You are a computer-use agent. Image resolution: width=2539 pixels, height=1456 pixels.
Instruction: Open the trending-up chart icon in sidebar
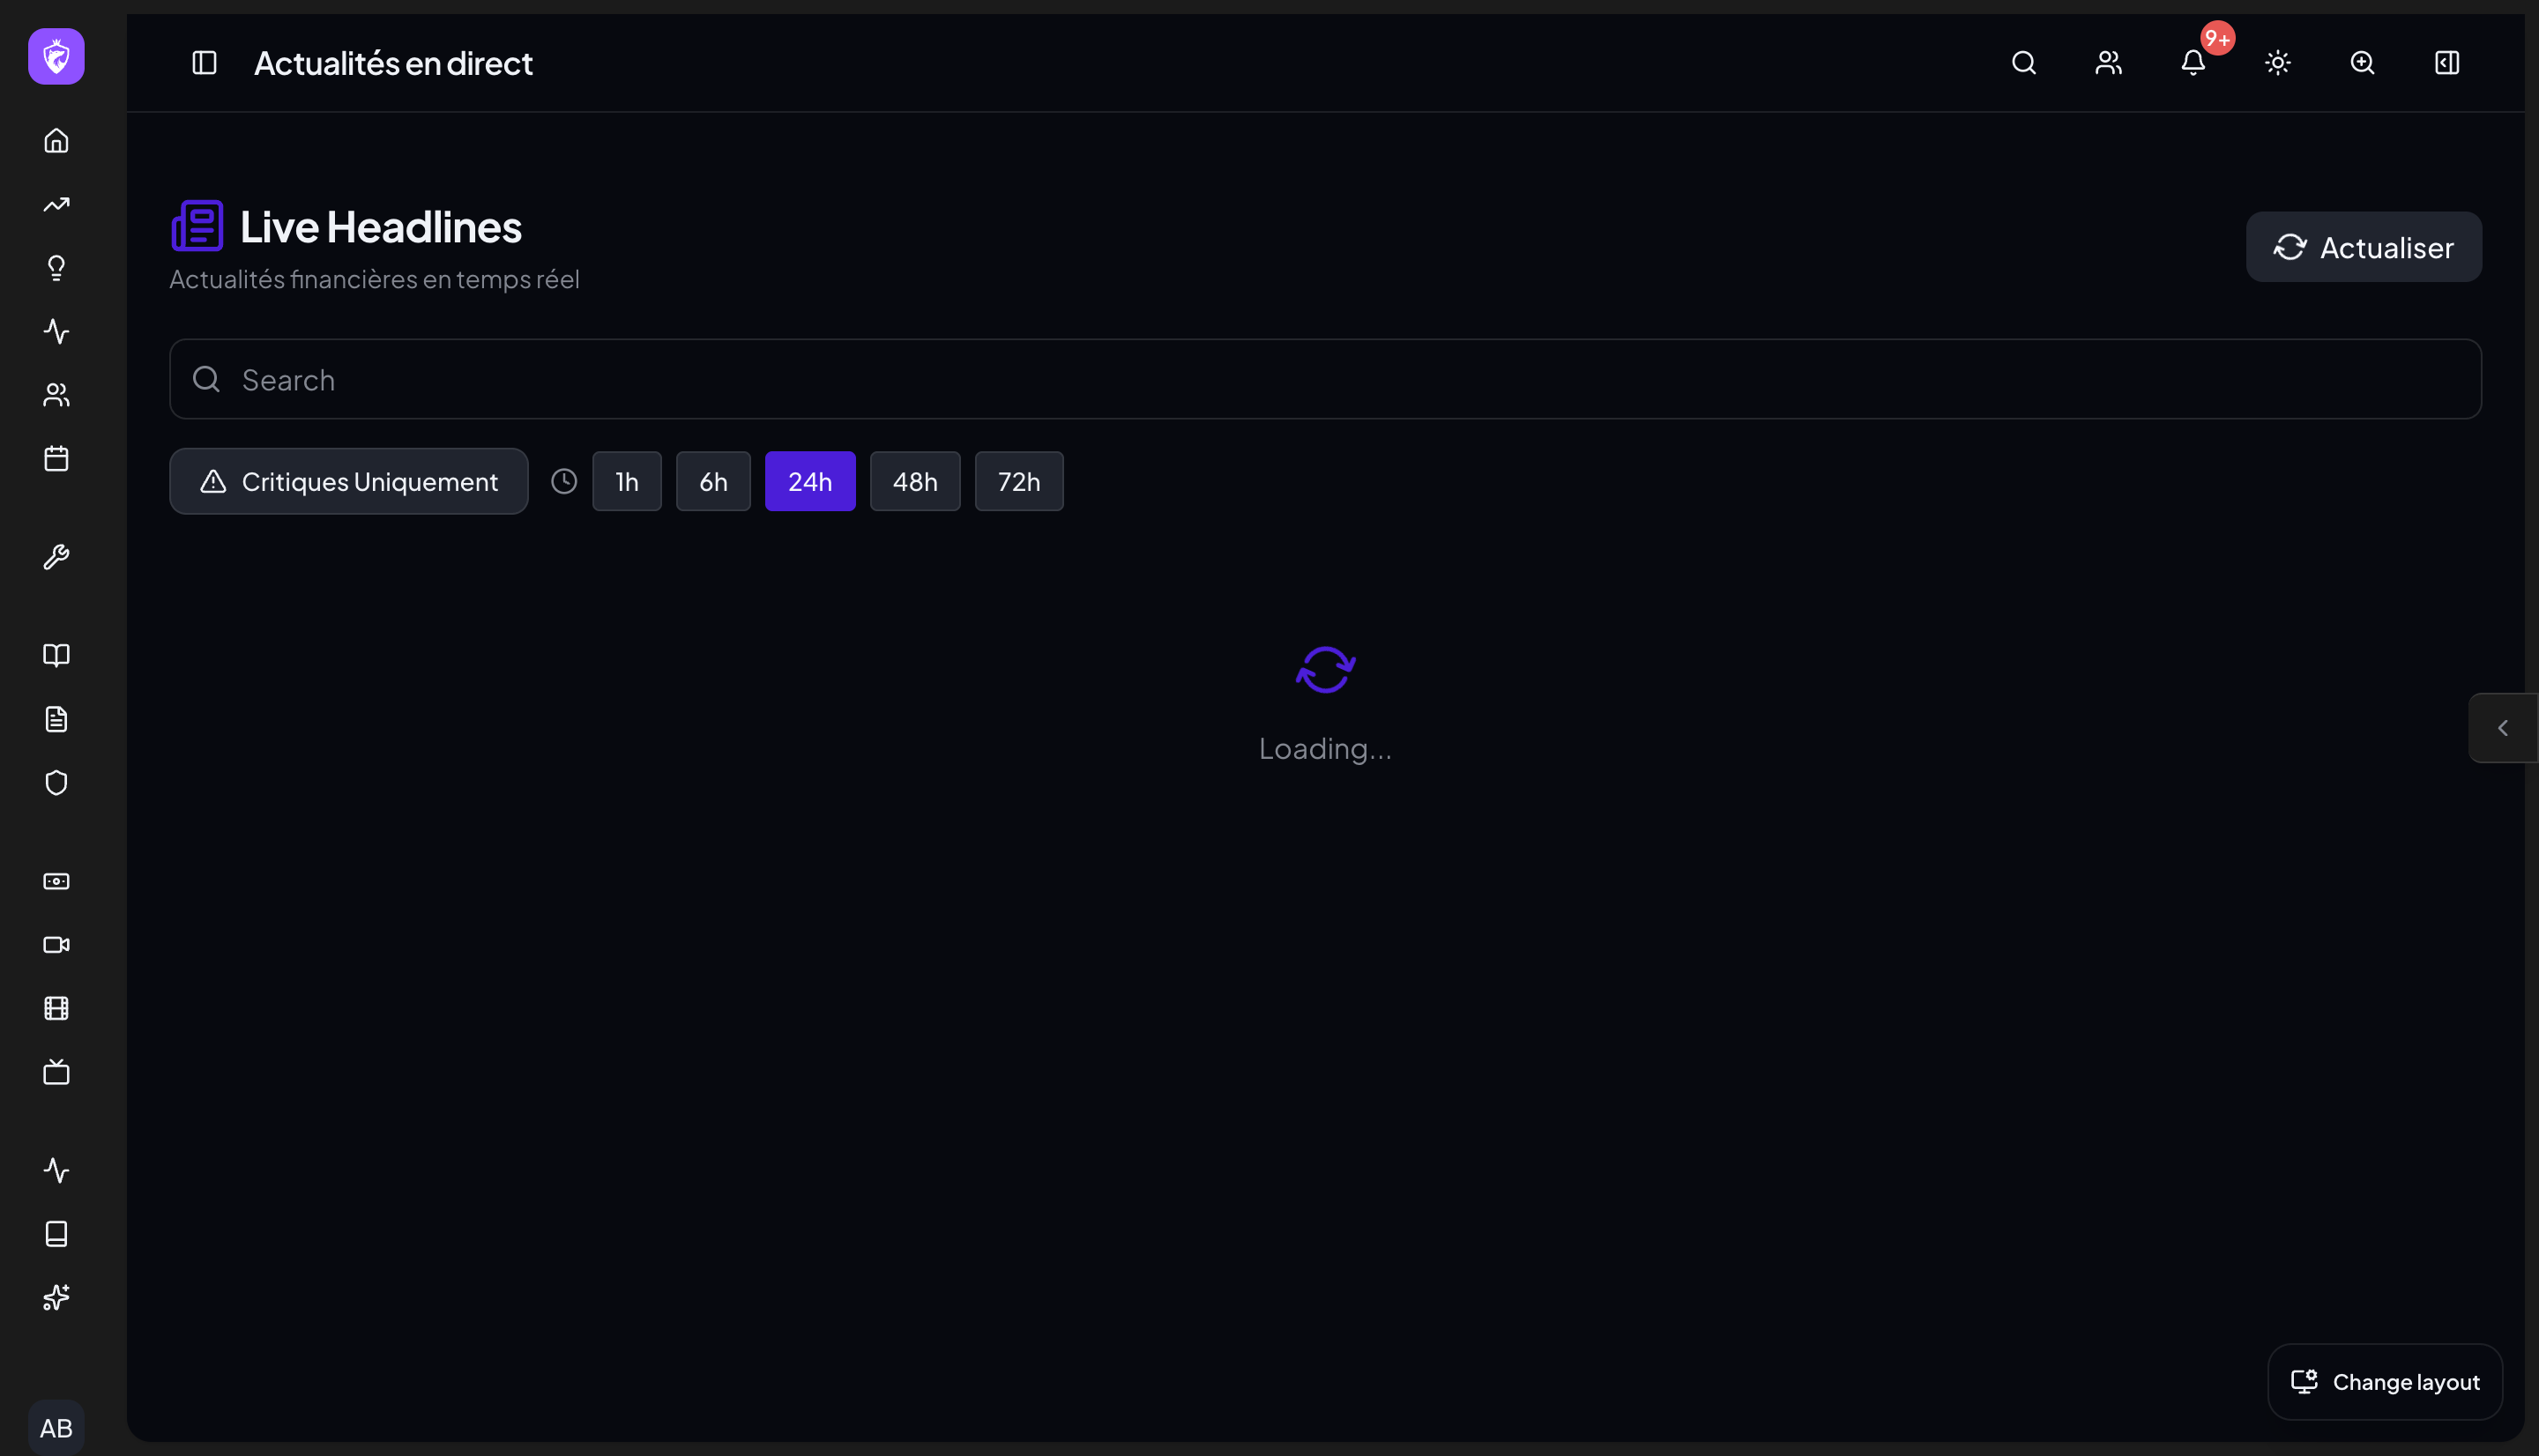[x=56, y=205]
